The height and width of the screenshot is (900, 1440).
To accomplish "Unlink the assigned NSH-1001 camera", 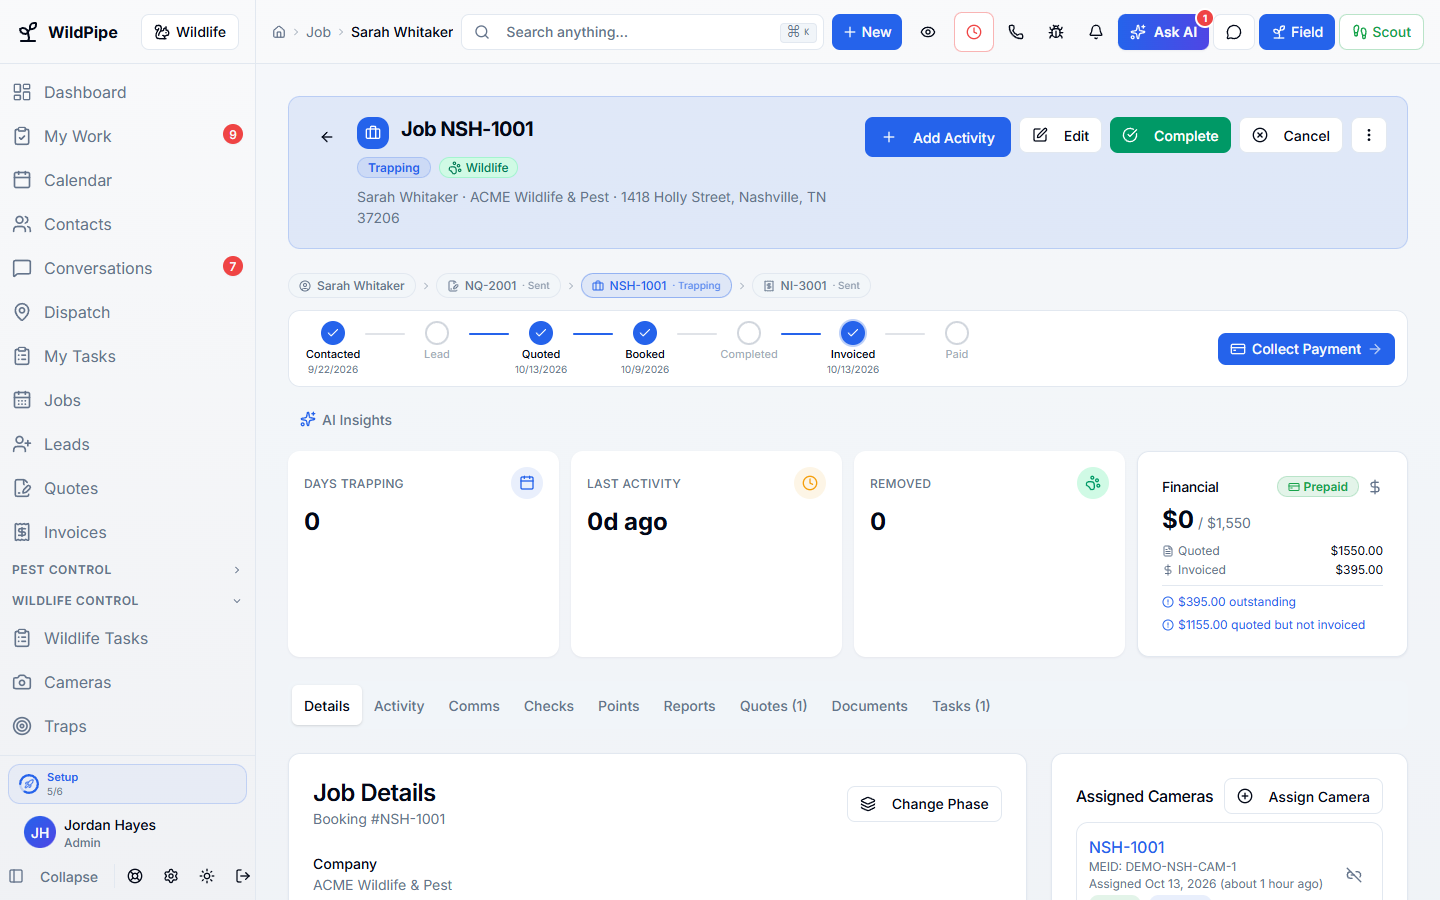I will click(1354, 875).
